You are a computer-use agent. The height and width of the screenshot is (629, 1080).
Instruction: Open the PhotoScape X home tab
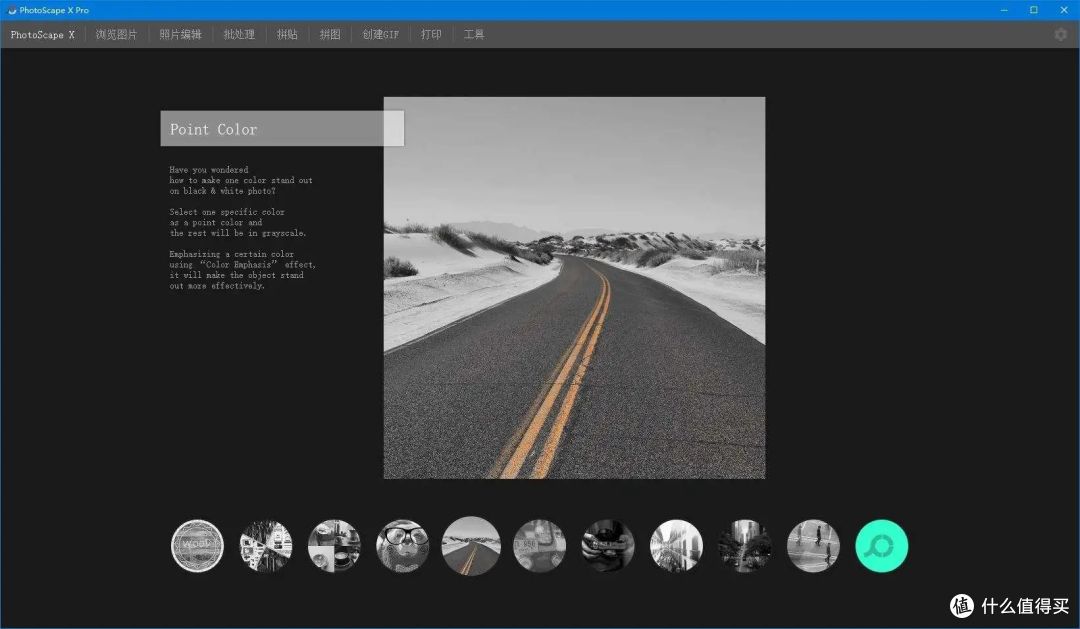pyautogui.click(x=42, y=34)
